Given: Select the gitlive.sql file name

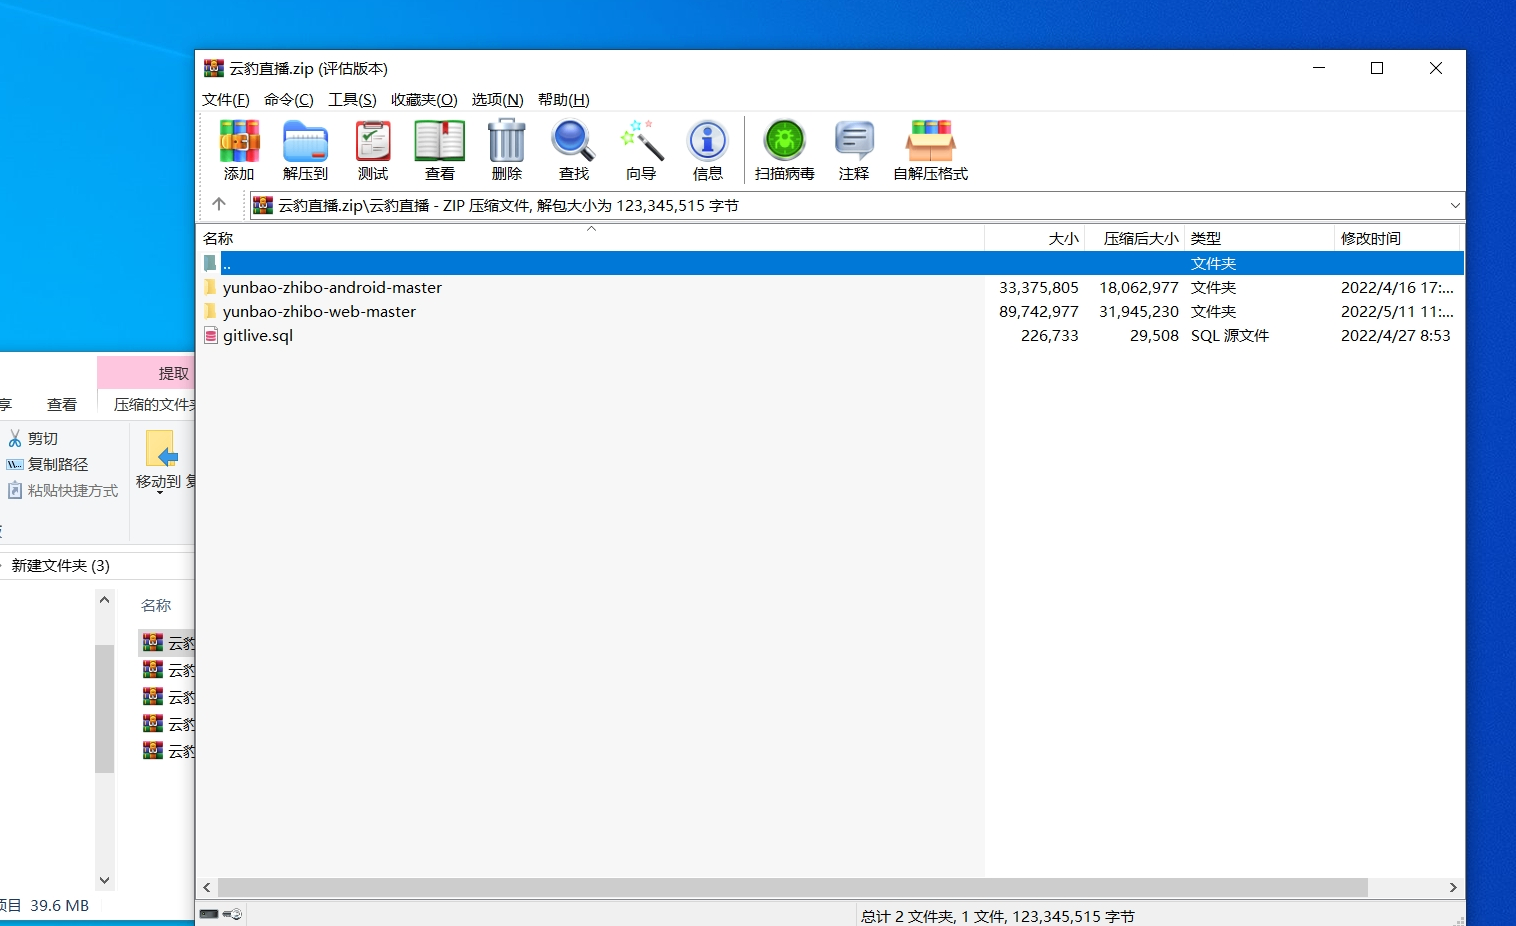Looking at the screenshot, I should tap(258, 335).
